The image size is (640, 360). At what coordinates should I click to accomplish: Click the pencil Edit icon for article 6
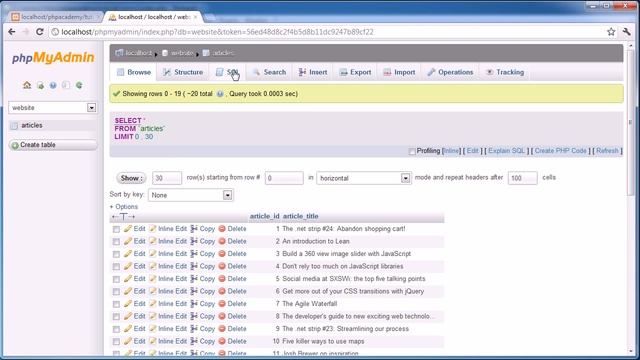pyautogui.click(x=128, y=291)
